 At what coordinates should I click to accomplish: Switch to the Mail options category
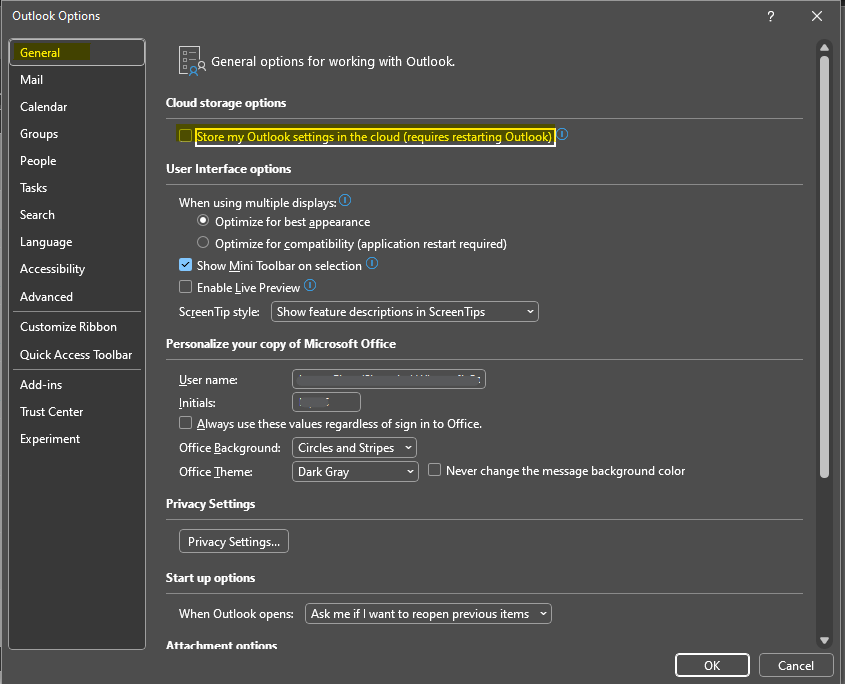77,80
